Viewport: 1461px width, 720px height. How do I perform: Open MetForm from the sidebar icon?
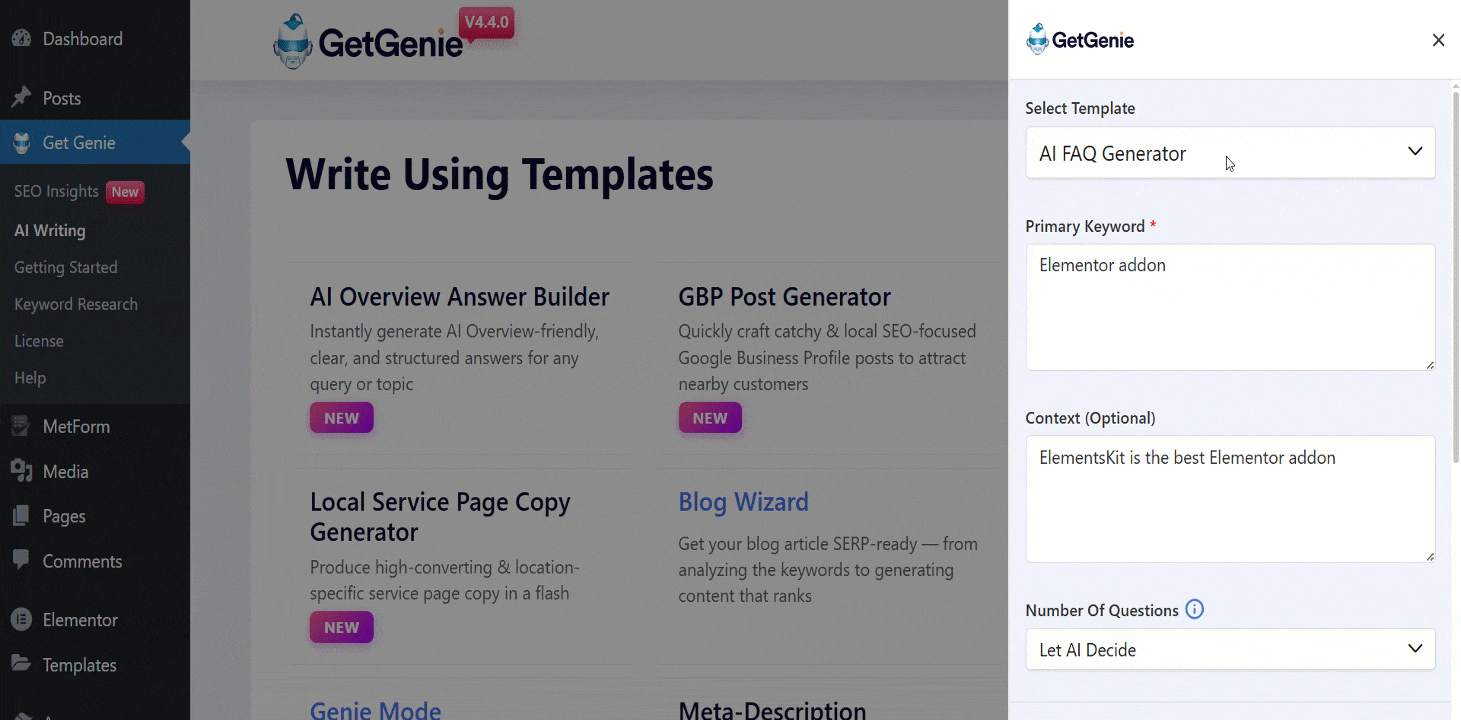(20, 425)
